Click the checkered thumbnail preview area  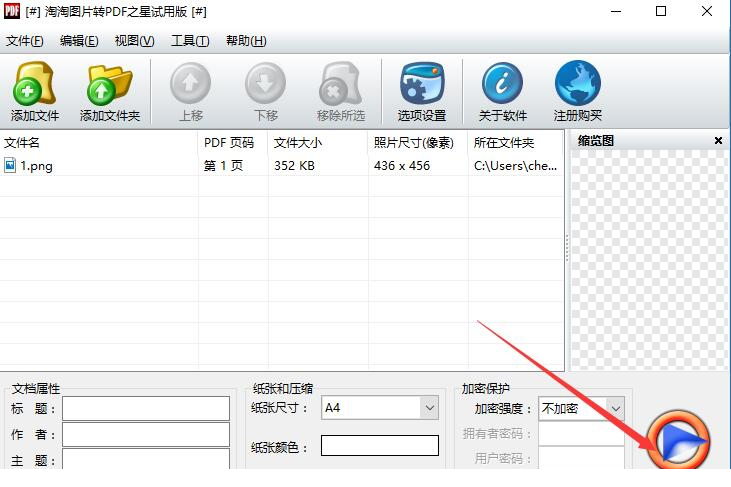(649, 260)
